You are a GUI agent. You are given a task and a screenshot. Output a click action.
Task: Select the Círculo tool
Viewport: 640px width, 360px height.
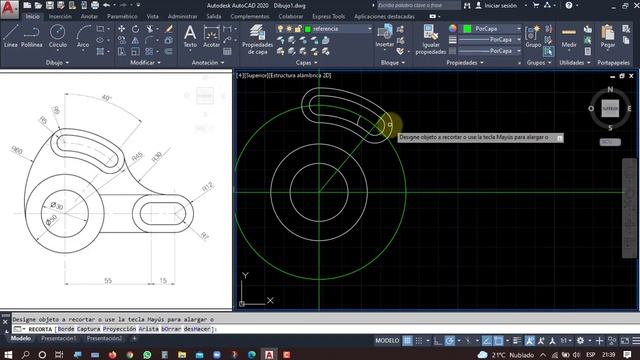pos(58,36)
